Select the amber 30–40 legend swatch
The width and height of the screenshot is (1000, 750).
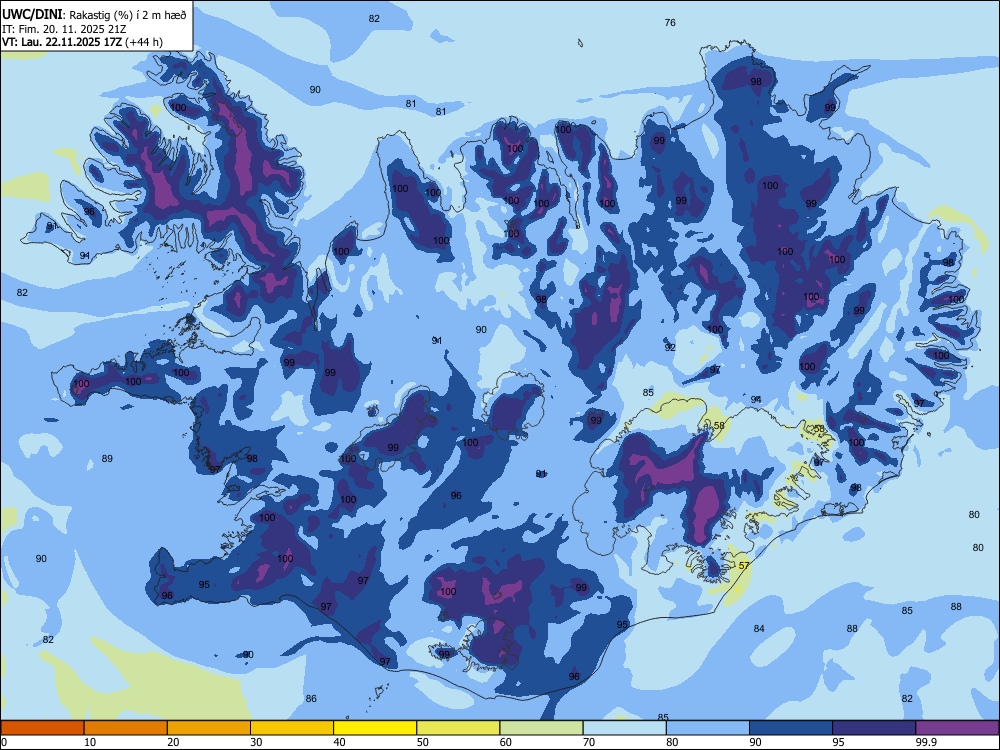(292, 728)
